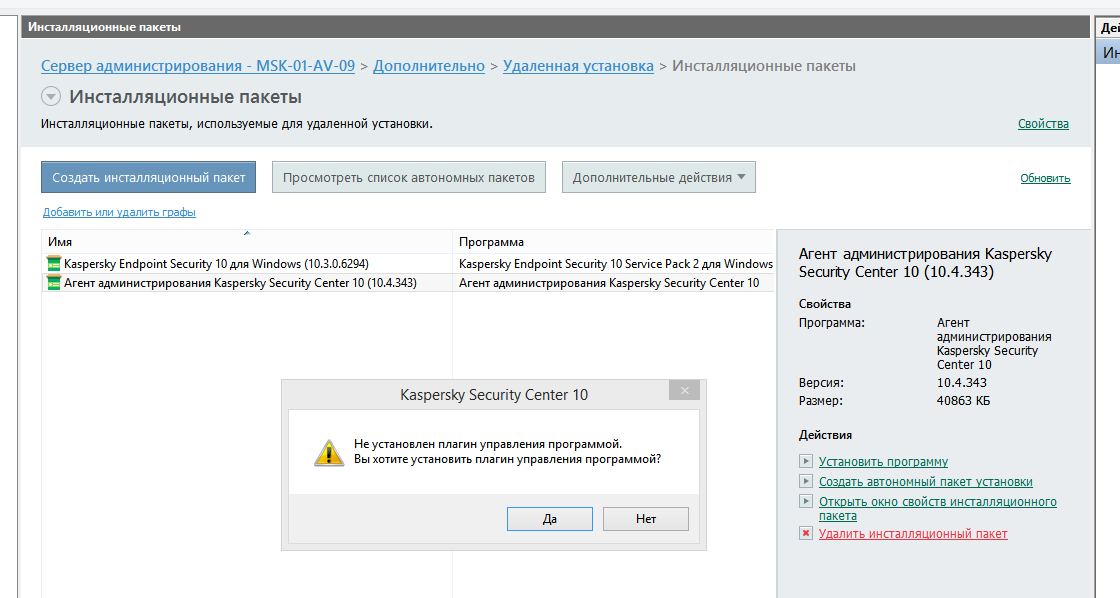Click the Обновить link
Viewport: 1120px width, 598px height.
click(1045, 178)
